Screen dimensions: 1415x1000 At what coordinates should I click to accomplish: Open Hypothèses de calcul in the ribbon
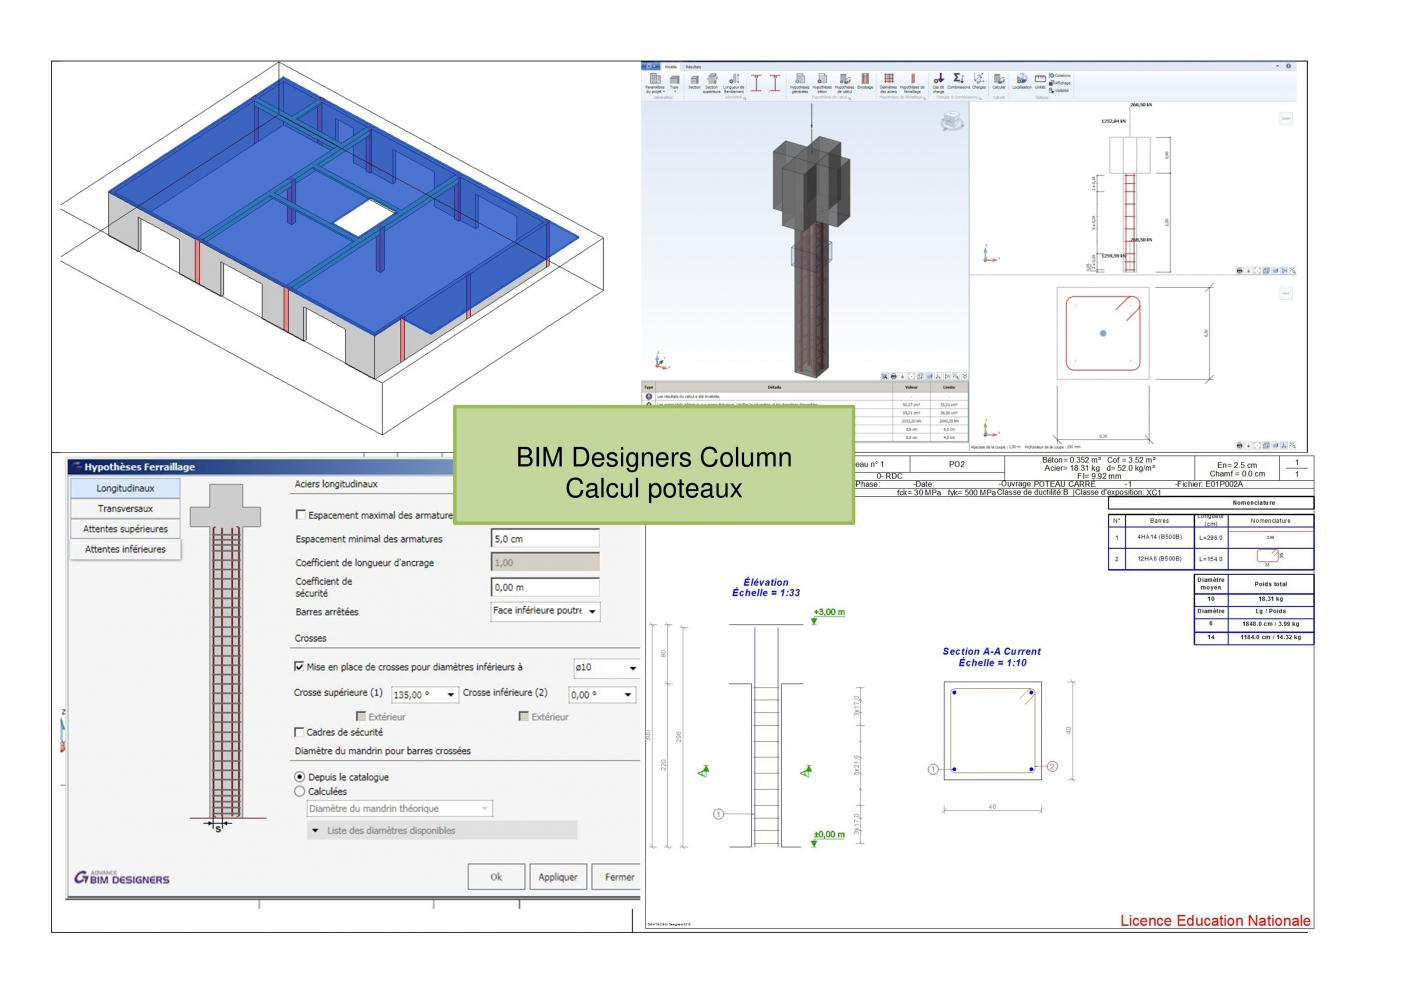[844, 82]
